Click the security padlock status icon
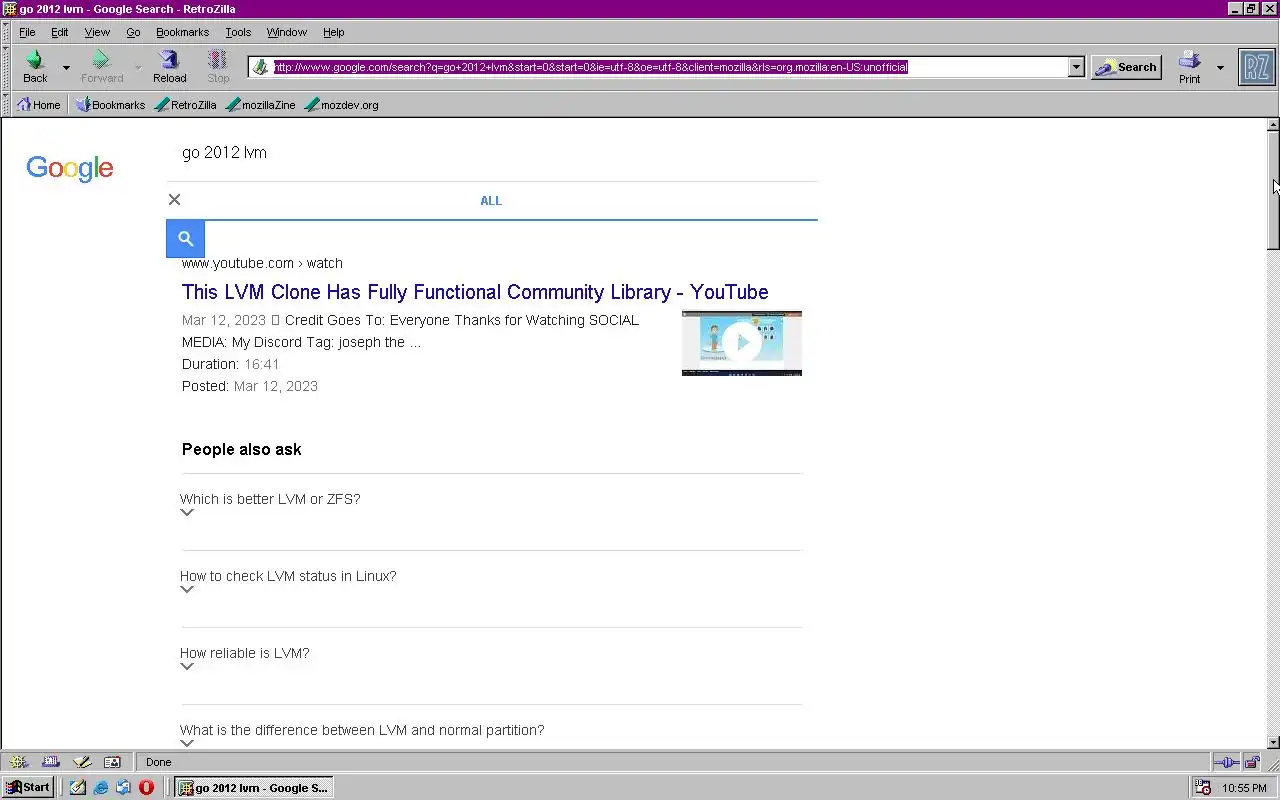The width and height of the screenshot is (1280, 800). click(x=1251, y=762)
